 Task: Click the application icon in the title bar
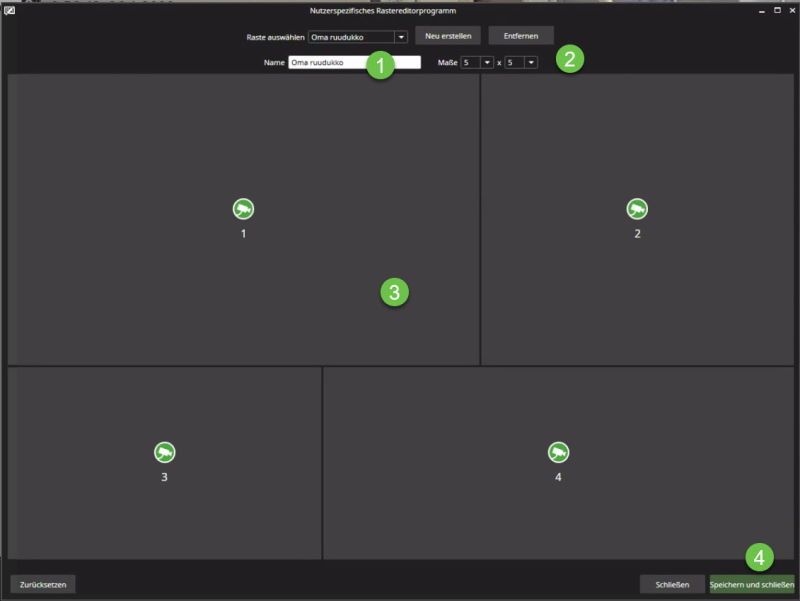pos(10,10)
